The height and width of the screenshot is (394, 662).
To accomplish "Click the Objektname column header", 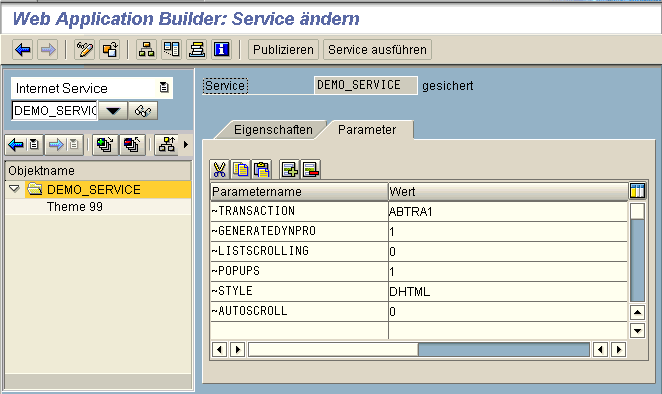I will pos(98,171).
